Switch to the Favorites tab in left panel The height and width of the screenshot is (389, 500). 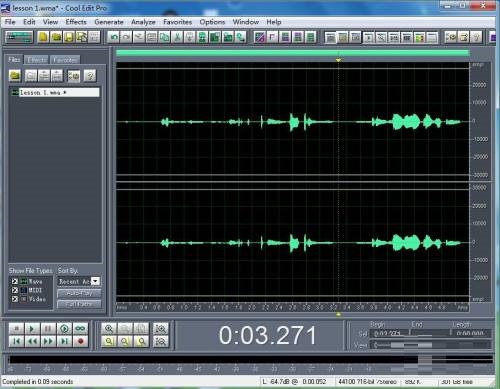[x=65, y=60]
